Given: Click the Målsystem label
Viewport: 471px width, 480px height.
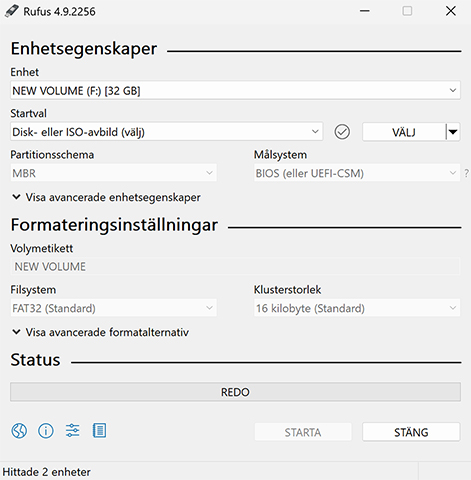Looking at the screenshot, I should coord(280,155).
